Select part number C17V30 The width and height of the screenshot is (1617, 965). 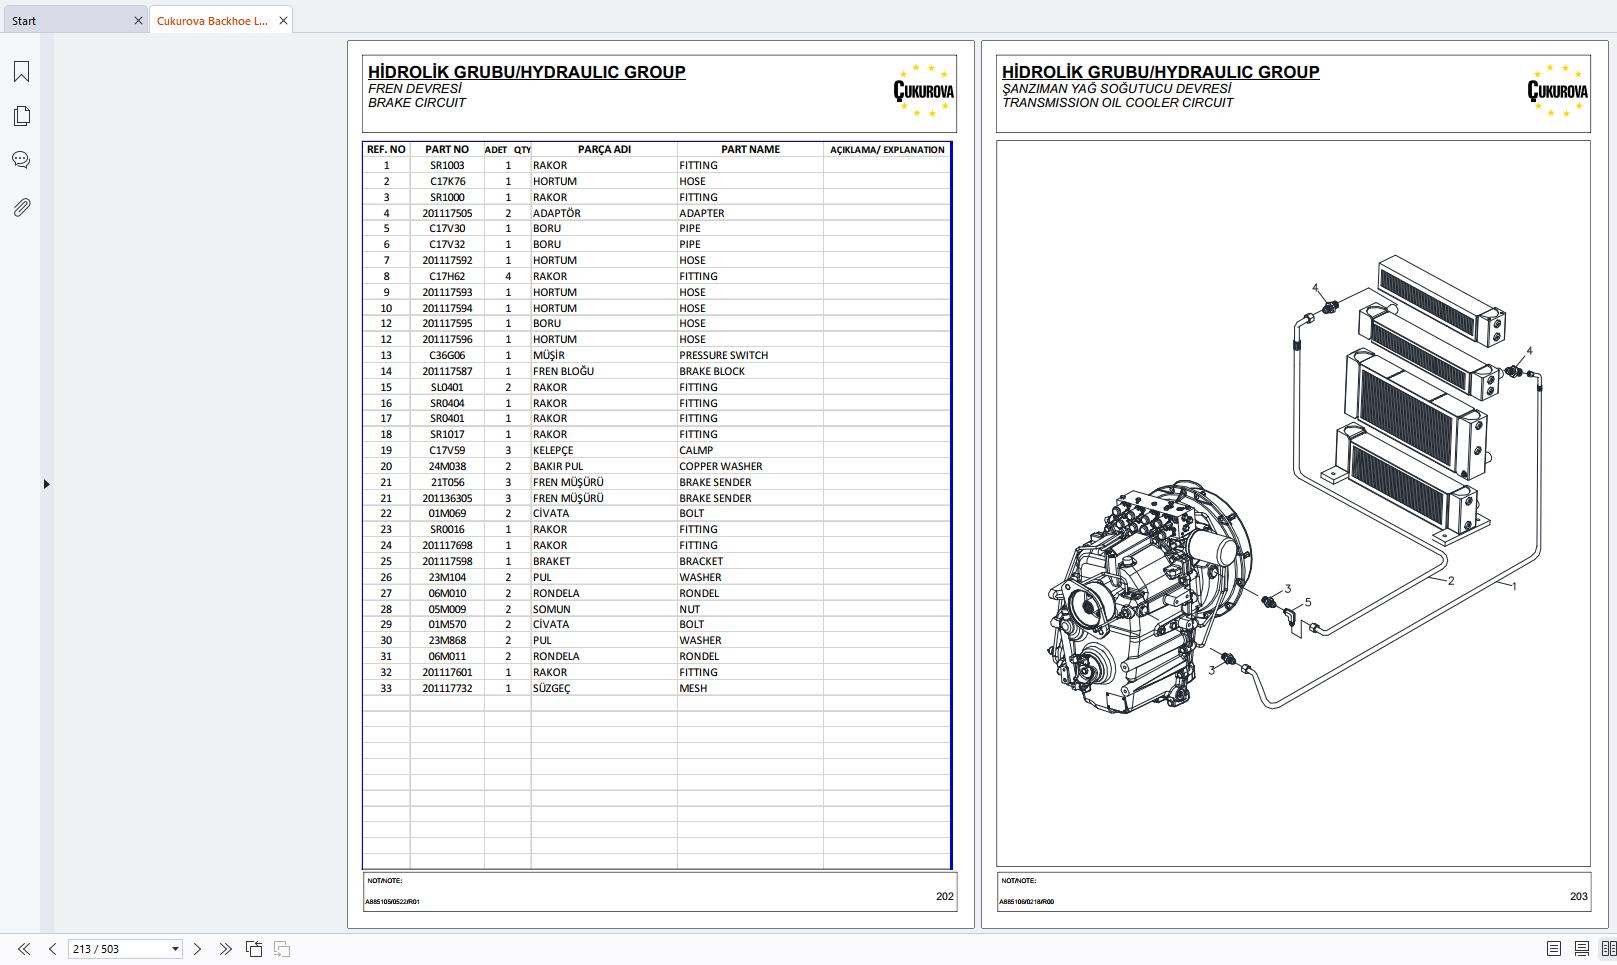click(x=447, y=229)
